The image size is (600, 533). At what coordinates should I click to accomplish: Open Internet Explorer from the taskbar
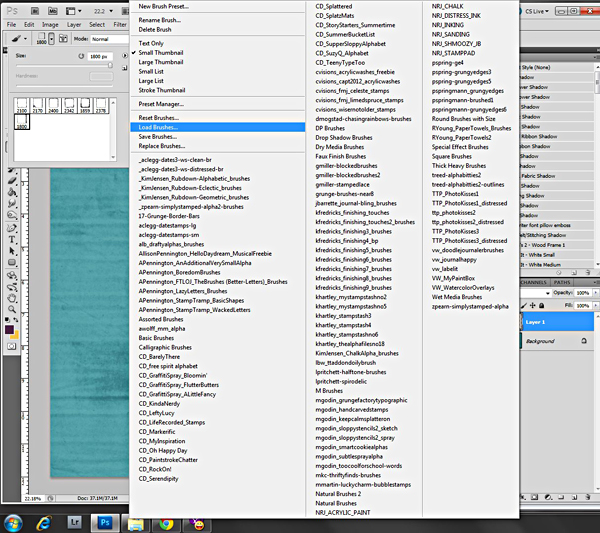(x=44, y=523)
